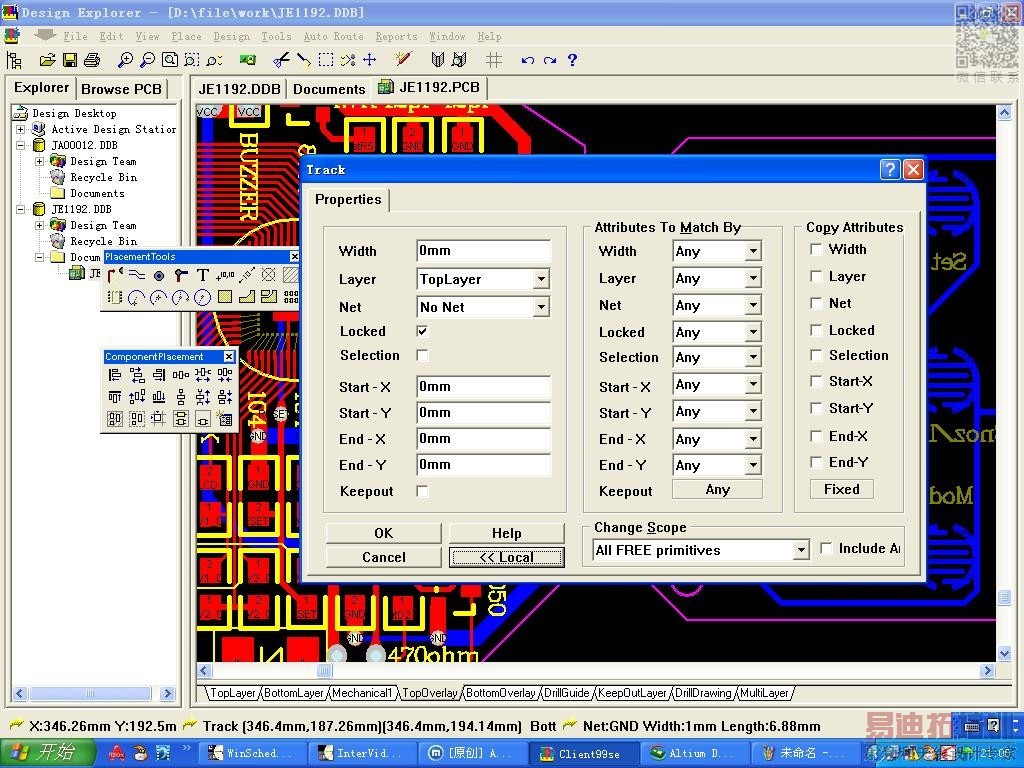Switch to the Browse PCB tab
This screenshot has width=1024, height=768.
pyautogui.click(x=121, y=88)
